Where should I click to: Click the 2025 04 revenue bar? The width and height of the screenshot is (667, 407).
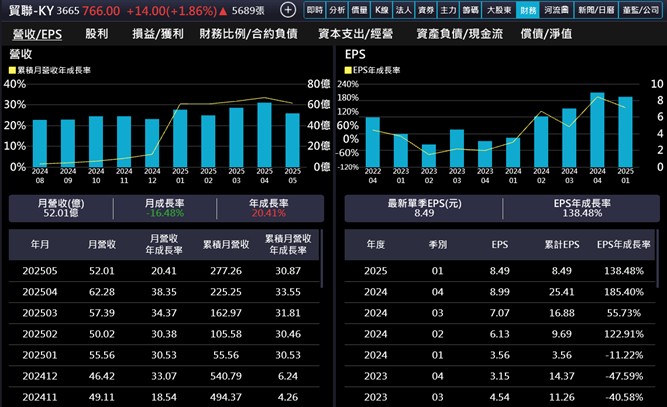click(x=265, y=135)
